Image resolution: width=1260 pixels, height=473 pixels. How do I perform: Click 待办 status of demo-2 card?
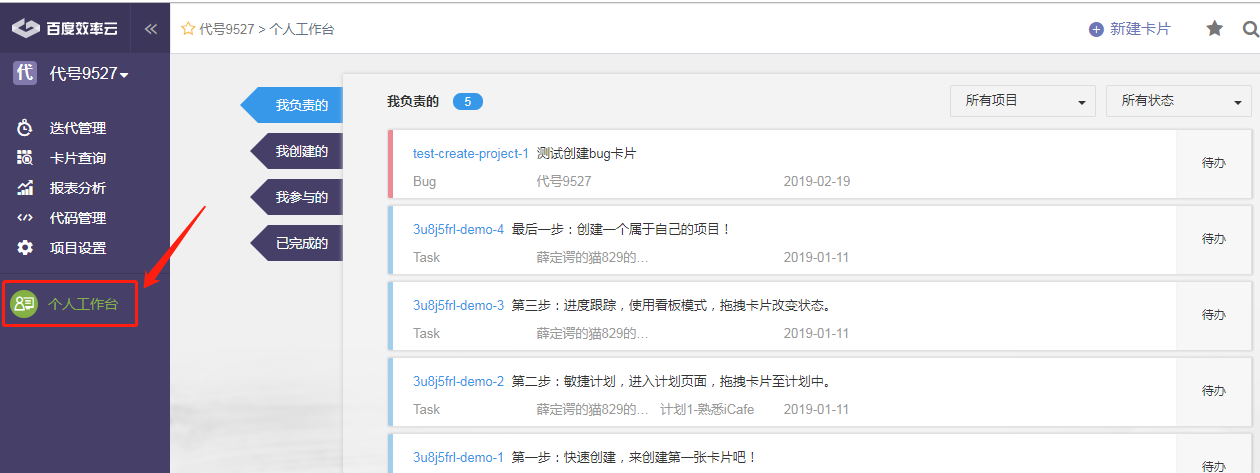[x=1214, y=391]
